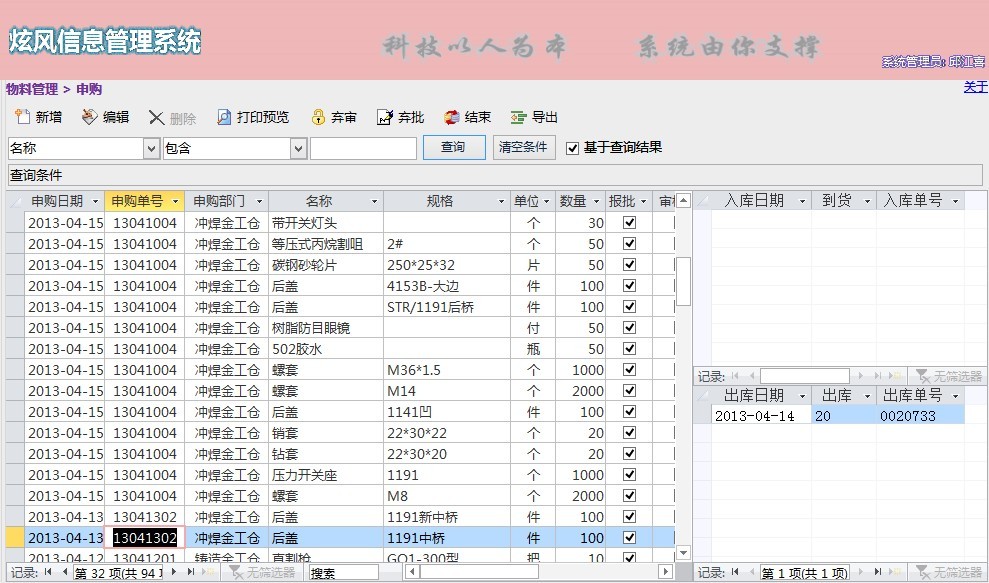Click the highlighted 13041302 cell

coord(144,538)
